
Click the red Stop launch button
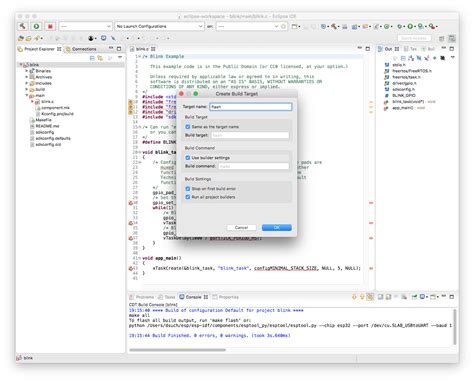(x=50, y=26)
